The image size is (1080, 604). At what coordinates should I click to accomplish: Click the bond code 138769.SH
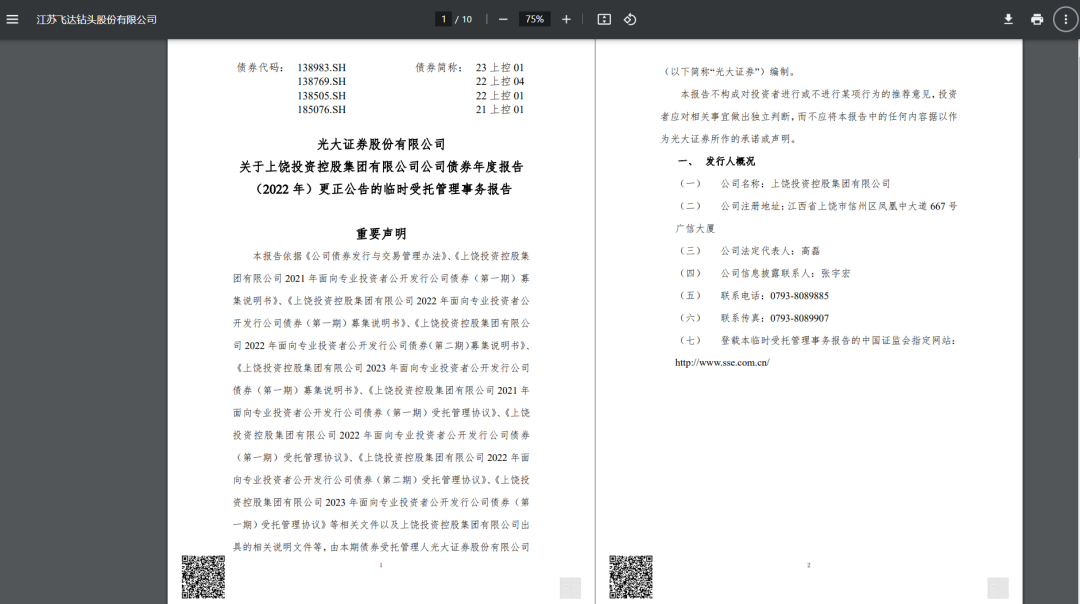322,81
